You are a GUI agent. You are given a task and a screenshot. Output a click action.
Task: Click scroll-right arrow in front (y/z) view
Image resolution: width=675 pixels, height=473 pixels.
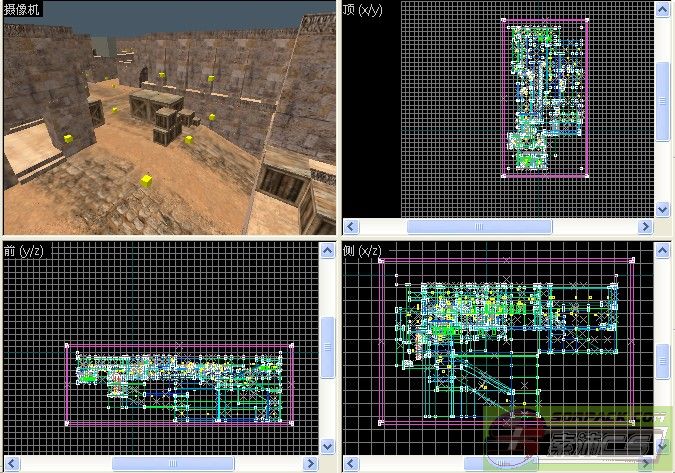[x=310, y=464]
